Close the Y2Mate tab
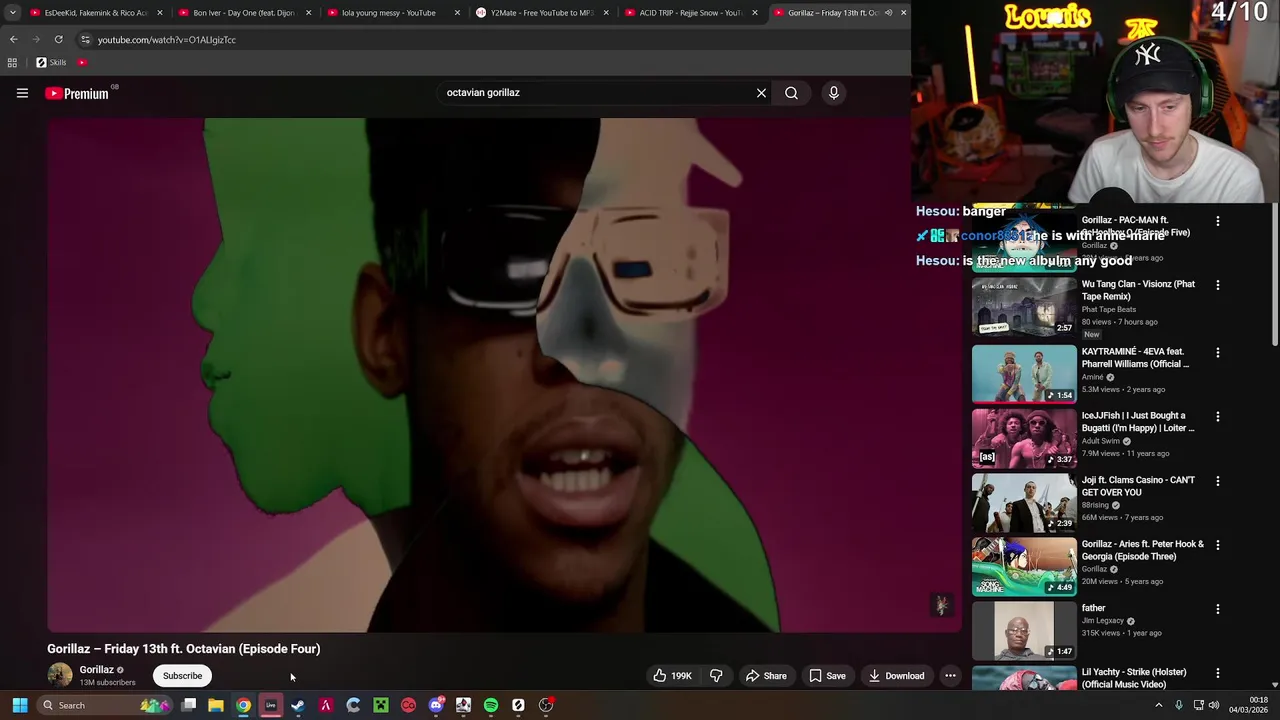Image resolution: width=1280 pixels, height=720 pixels. click(x=606, y=13)
